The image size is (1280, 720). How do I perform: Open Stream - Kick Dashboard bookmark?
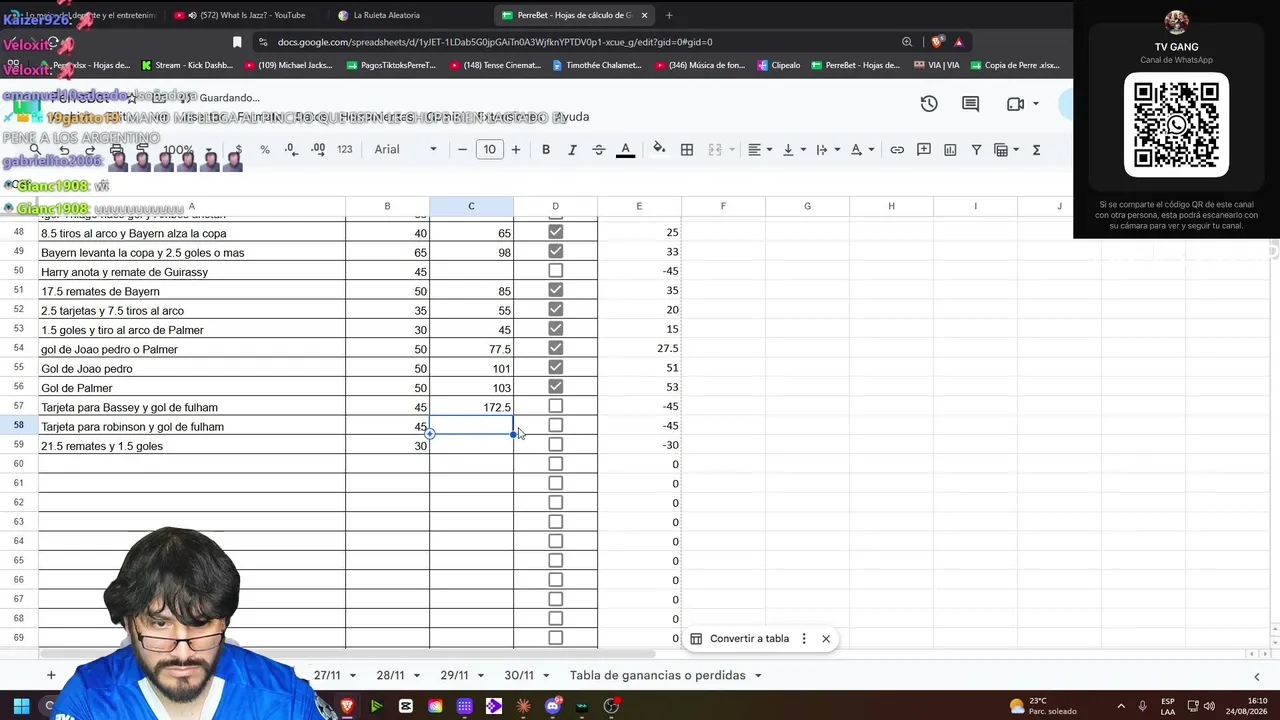[187, 66]
